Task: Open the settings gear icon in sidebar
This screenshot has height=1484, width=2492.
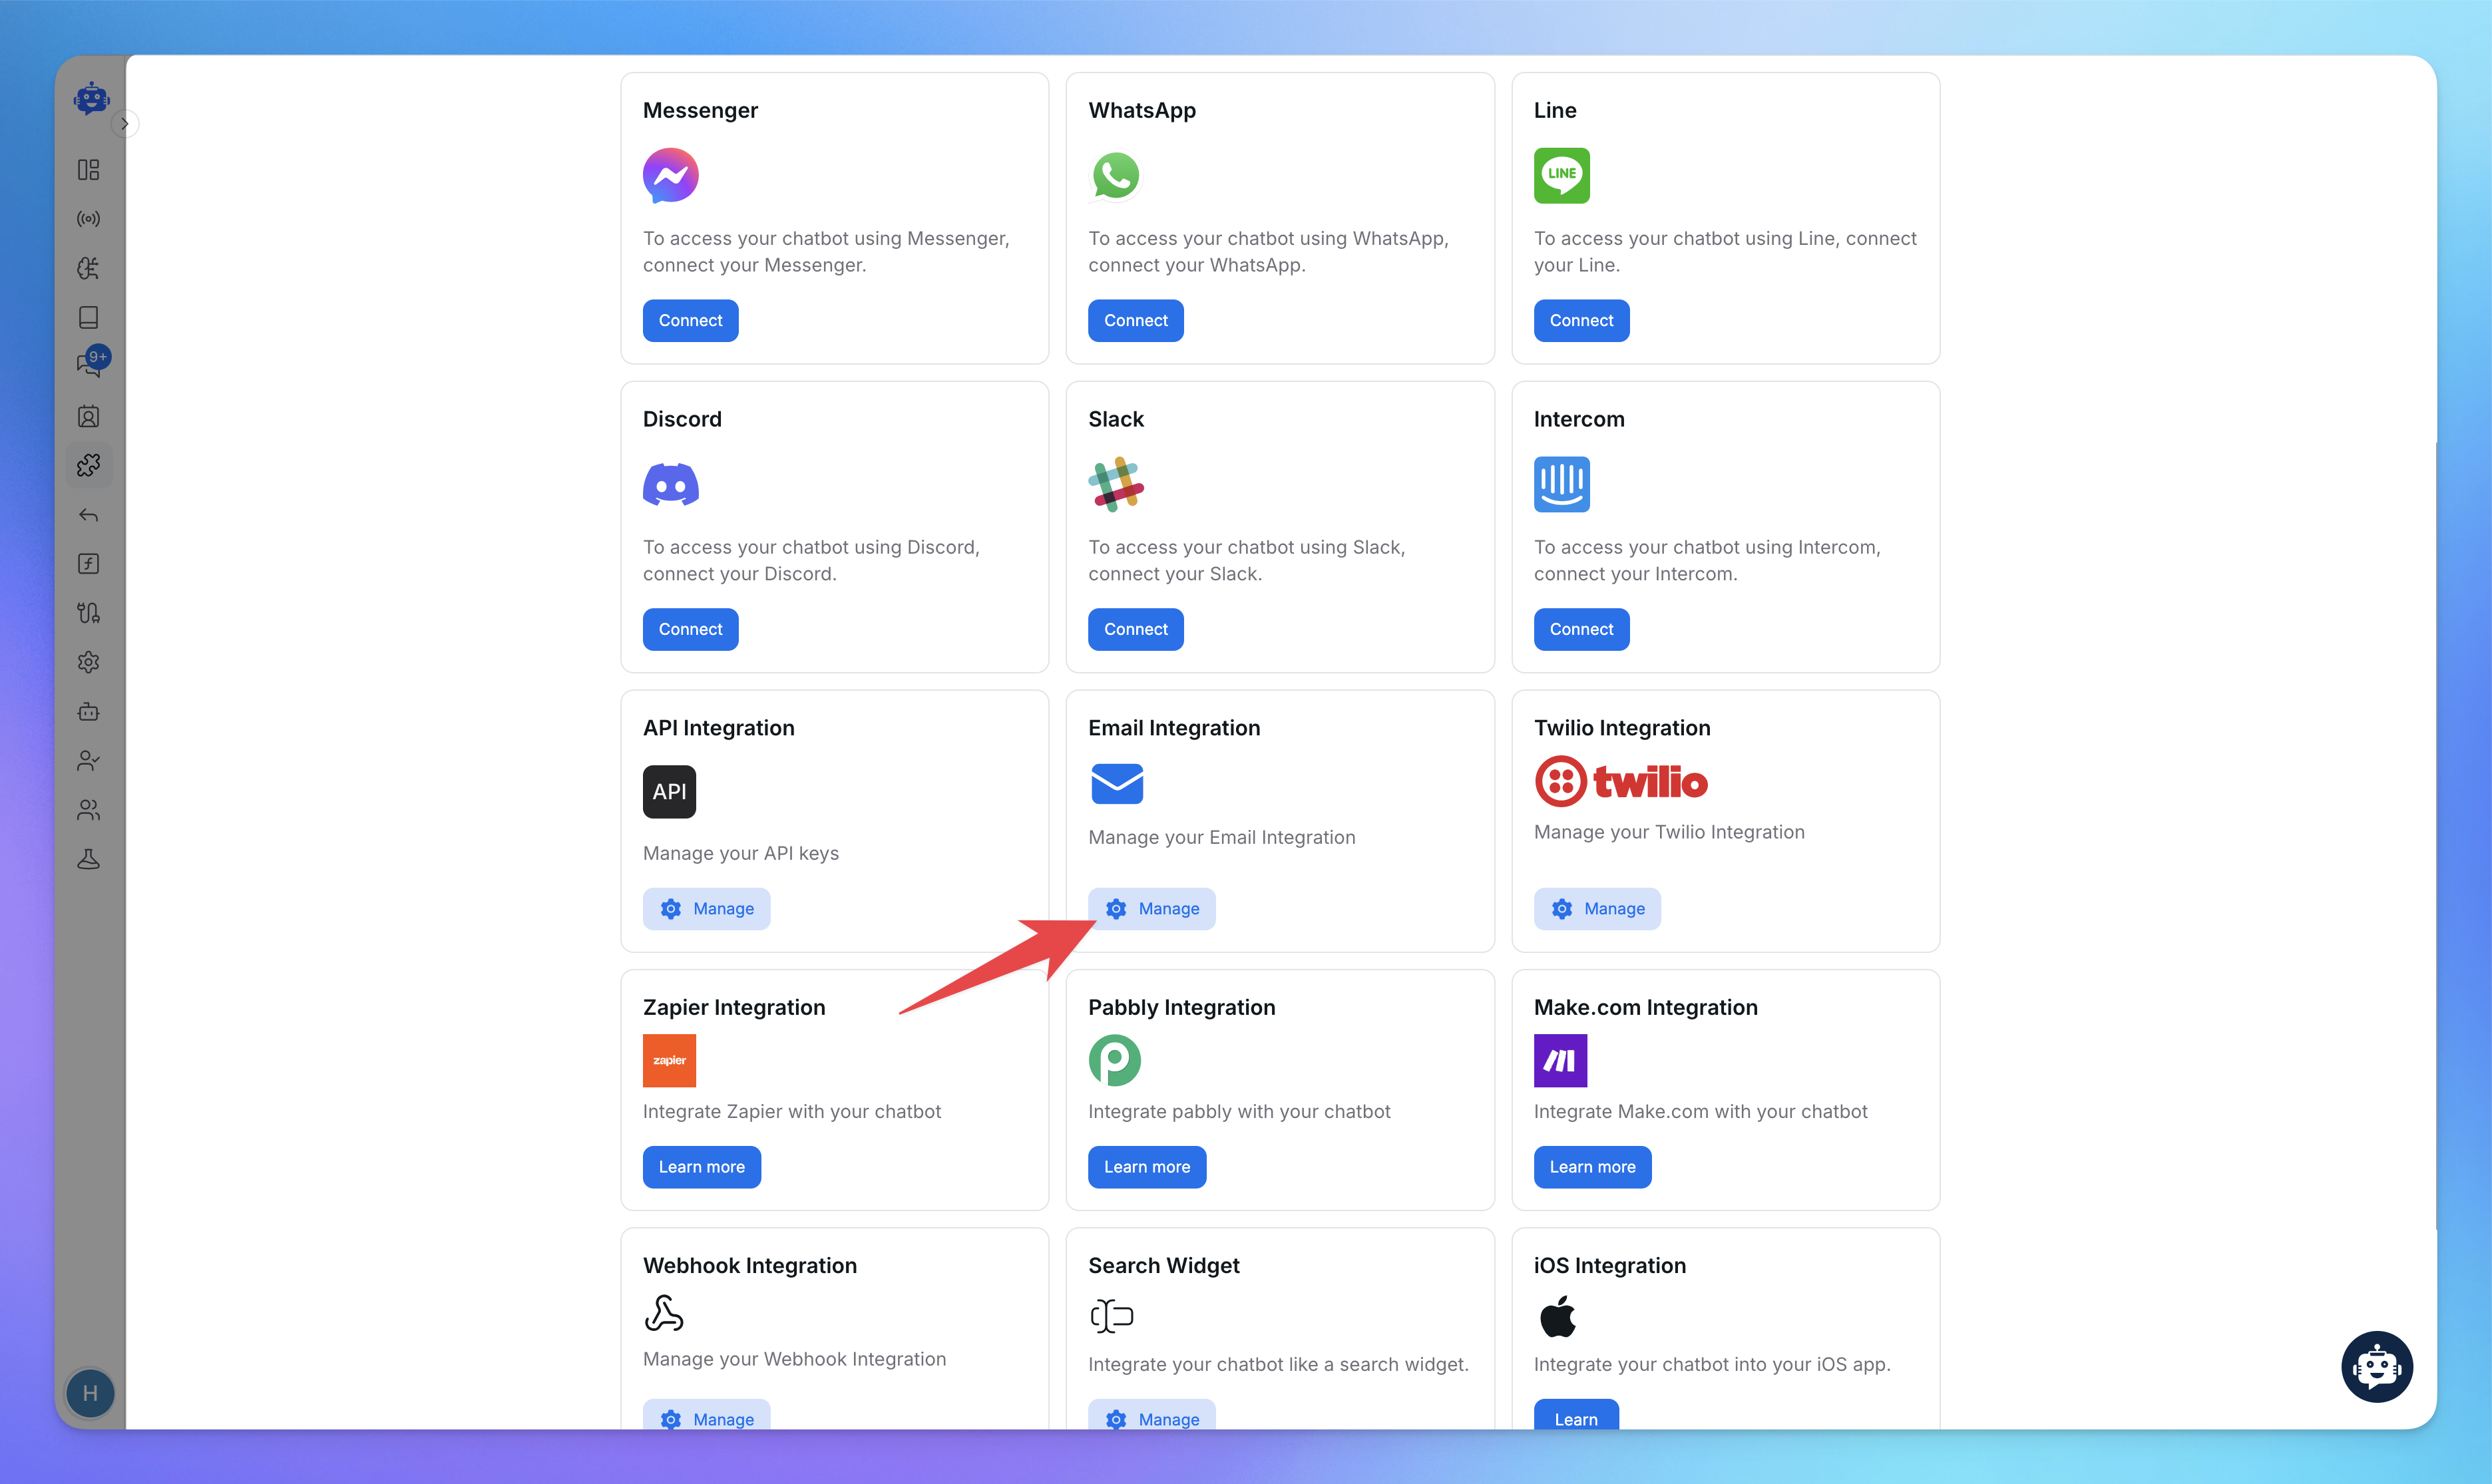Action: 89,662
